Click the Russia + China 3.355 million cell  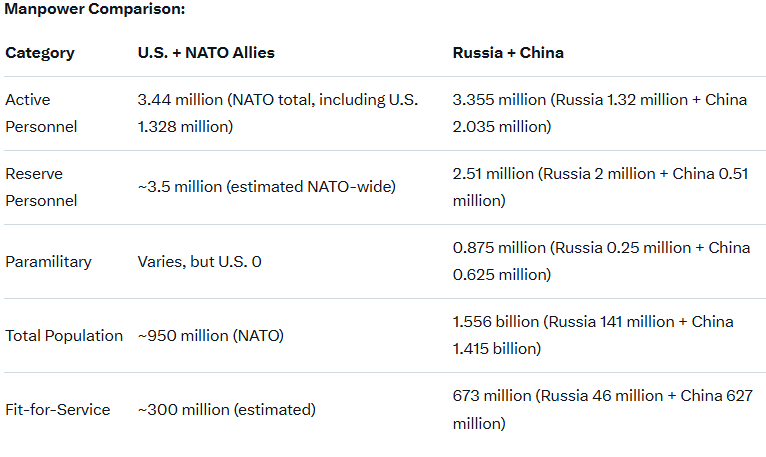599,113
